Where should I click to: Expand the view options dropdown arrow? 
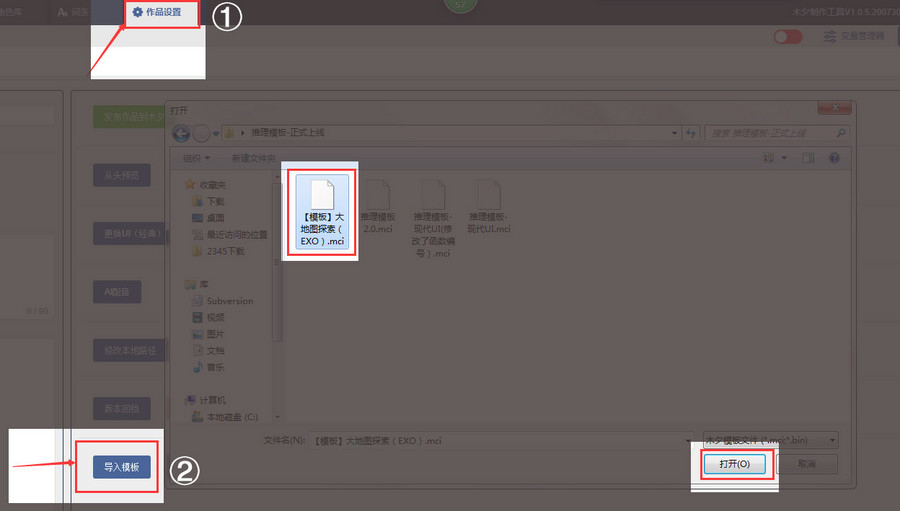pyautogui.click(x=785, y=158)
